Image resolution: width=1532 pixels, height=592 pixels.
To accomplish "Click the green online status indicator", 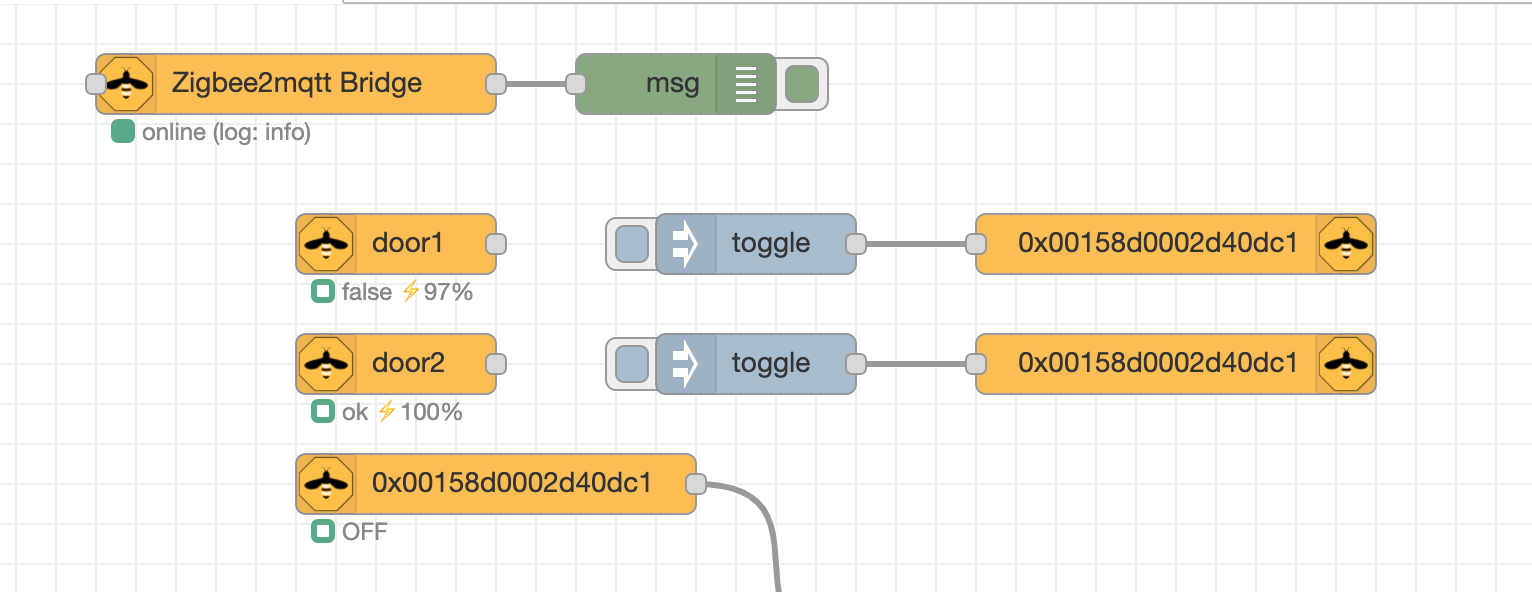I will click(x=123, y=131).
